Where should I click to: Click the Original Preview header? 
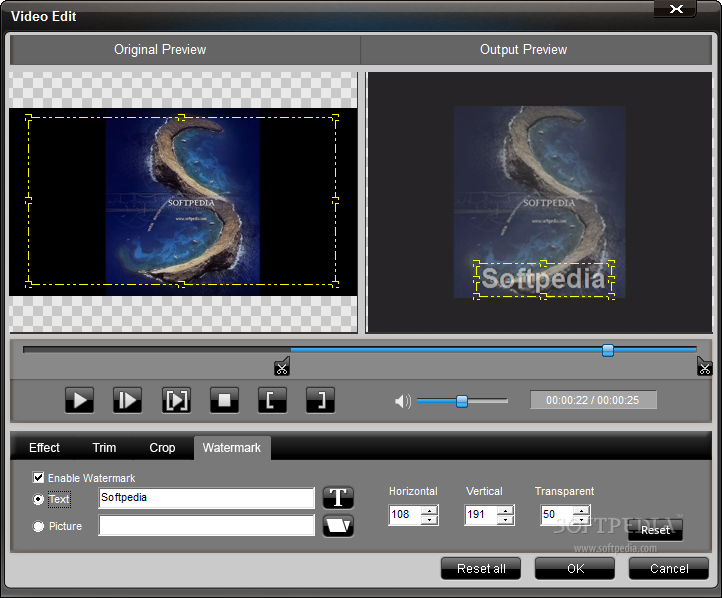point(160,49)
